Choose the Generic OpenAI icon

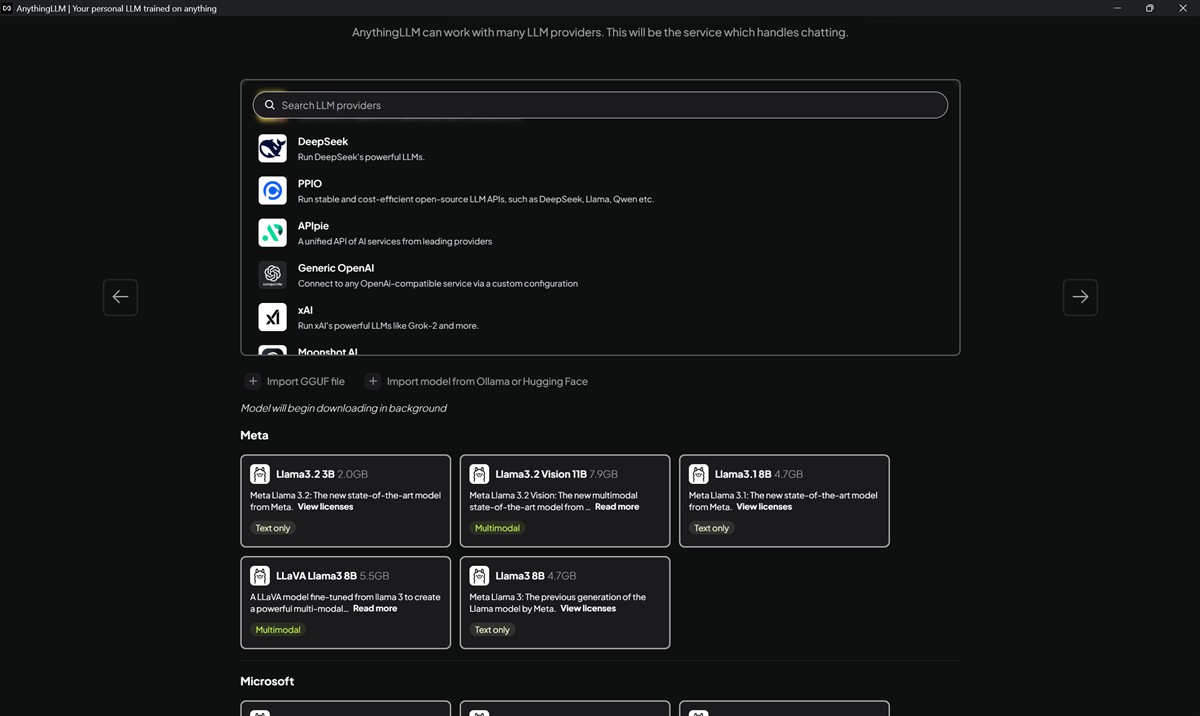coord(272,274)
